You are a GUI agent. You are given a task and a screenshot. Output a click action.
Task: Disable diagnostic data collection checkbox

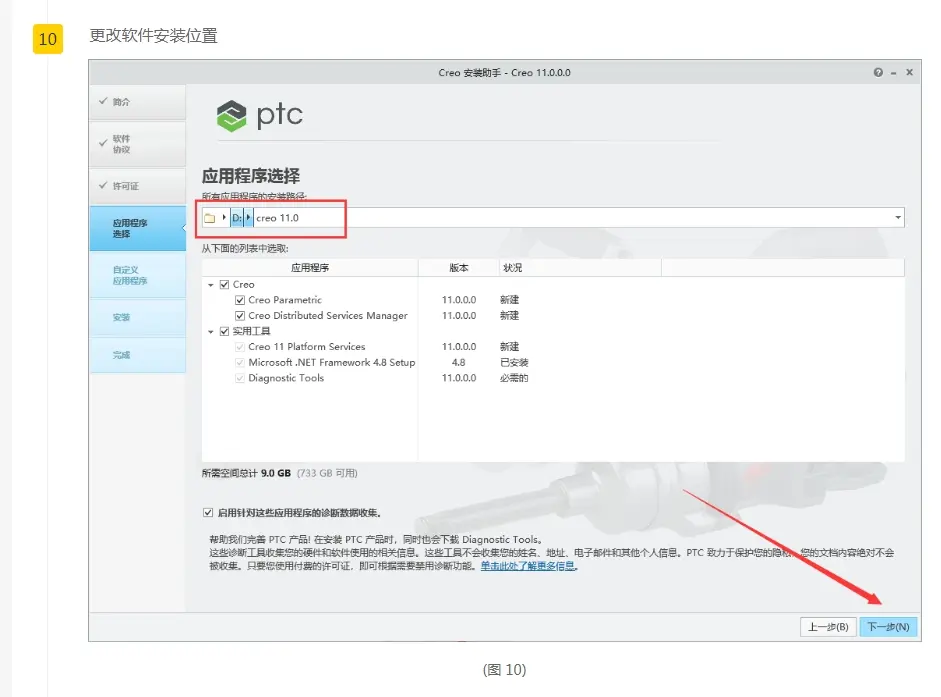click(x=208, y=513)
